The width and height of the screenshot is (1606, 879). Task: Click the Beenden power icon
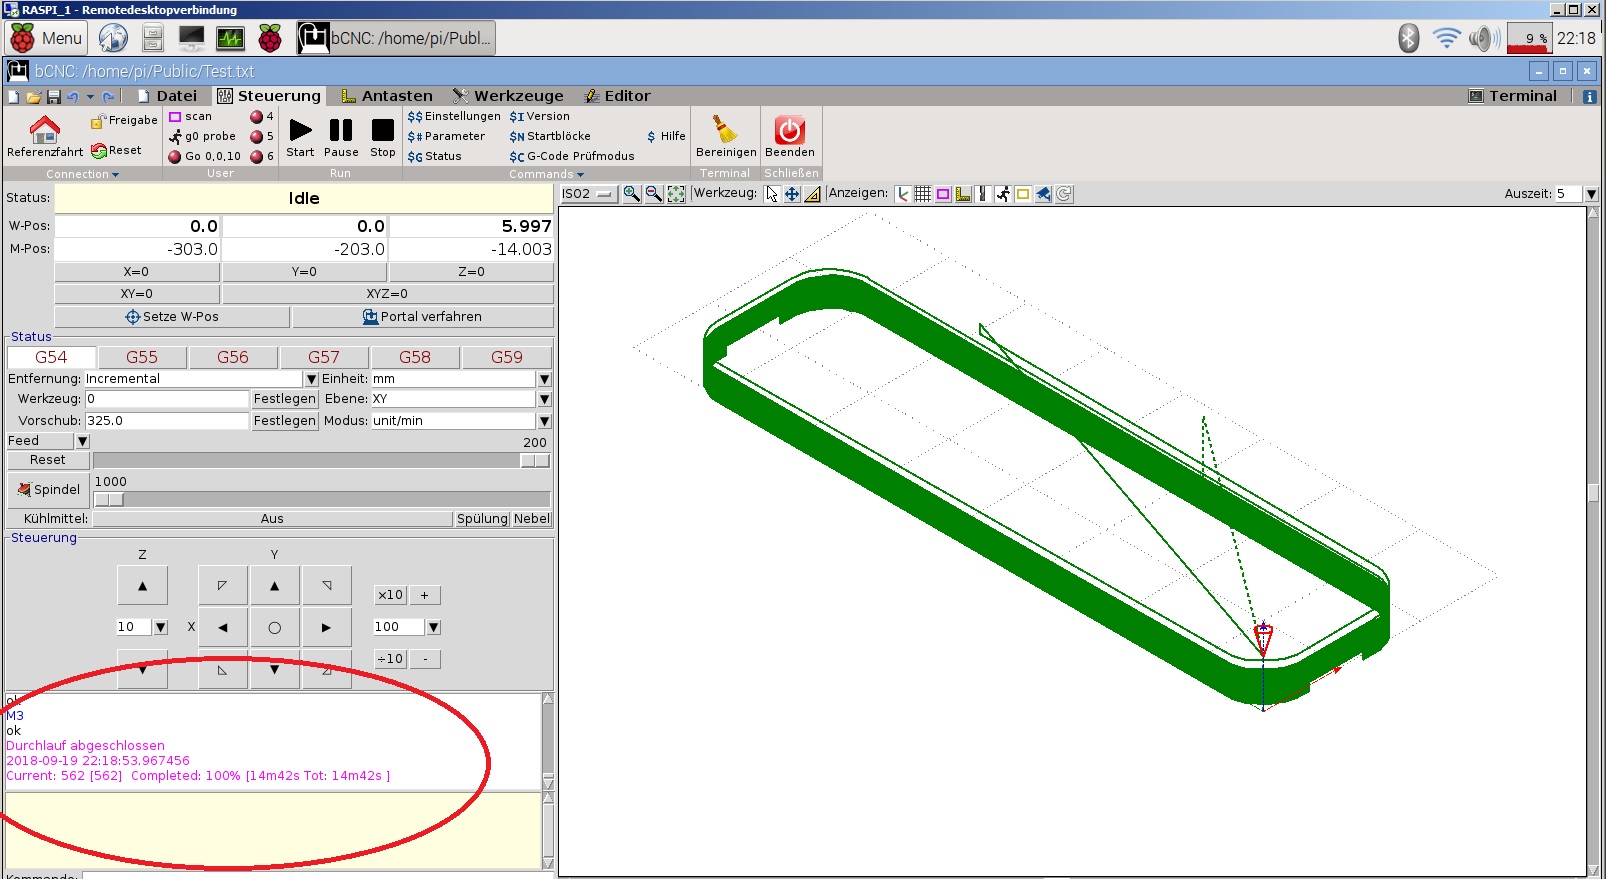pos(790,130)
